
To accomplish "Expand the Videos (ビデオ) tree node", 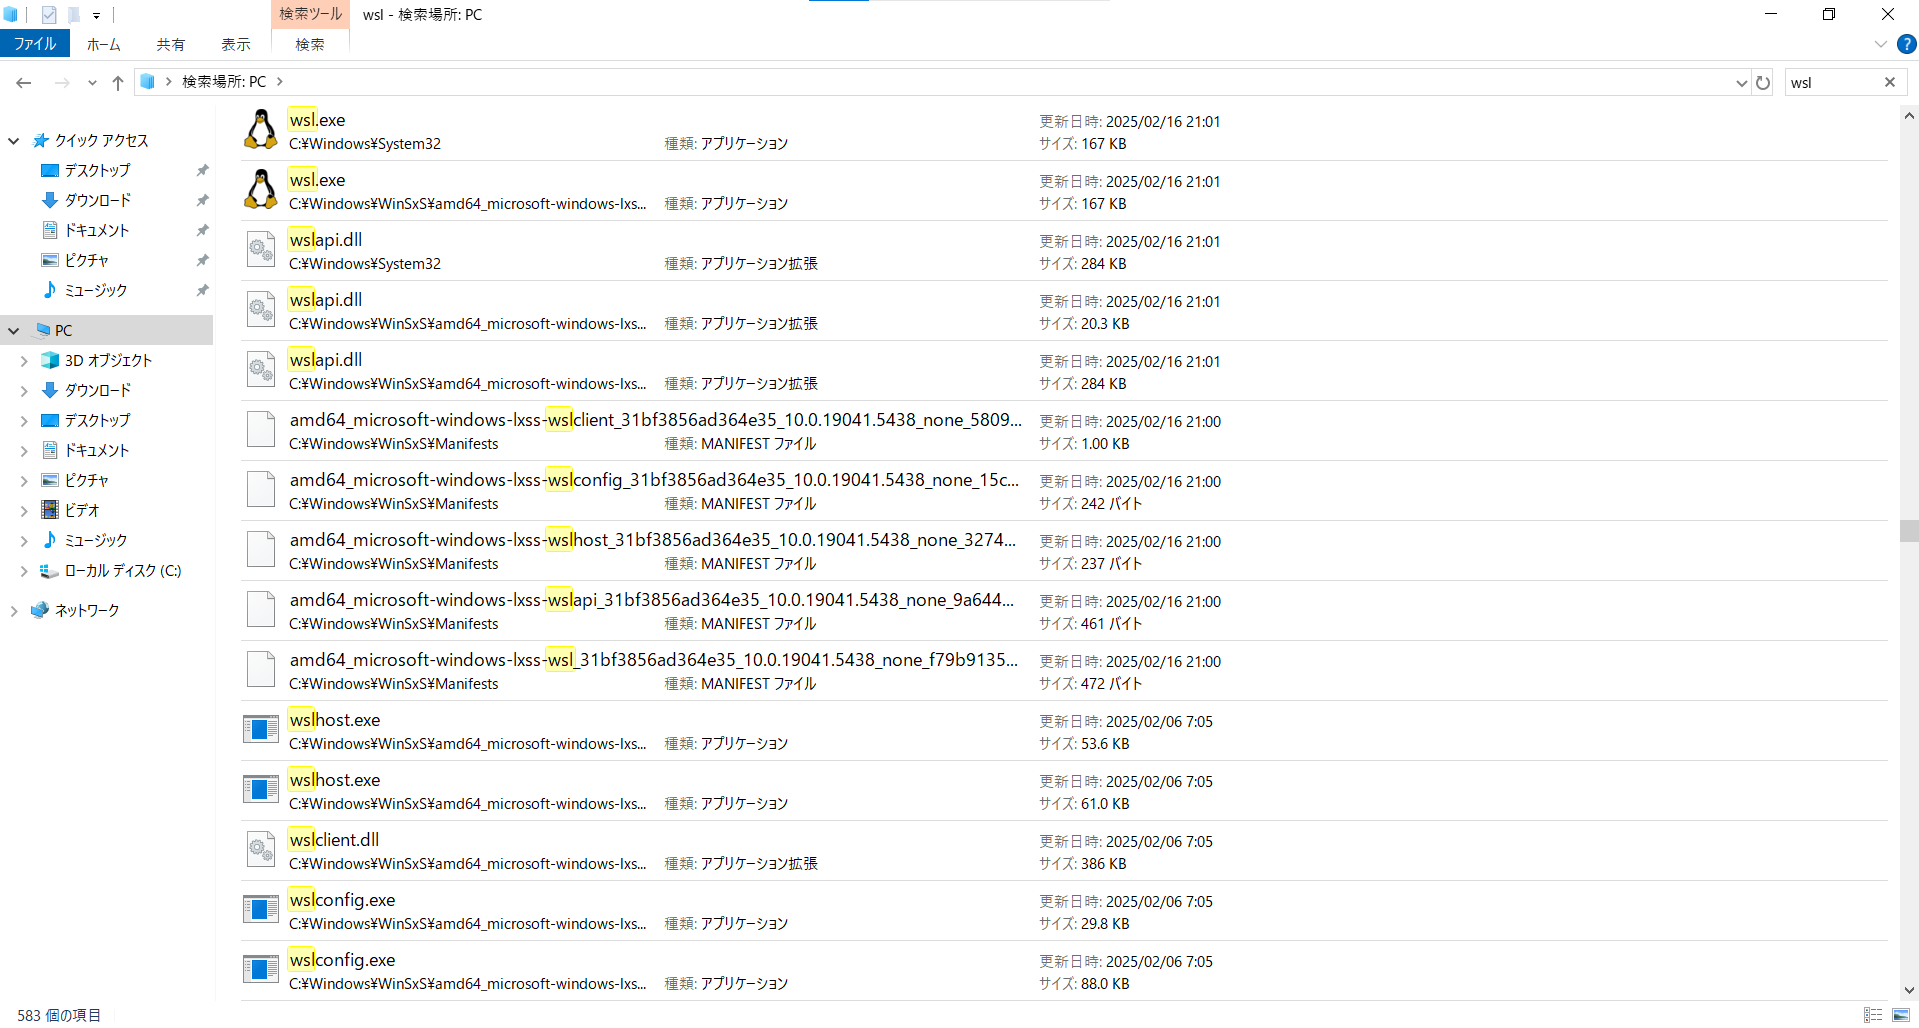I will (24, 510).
